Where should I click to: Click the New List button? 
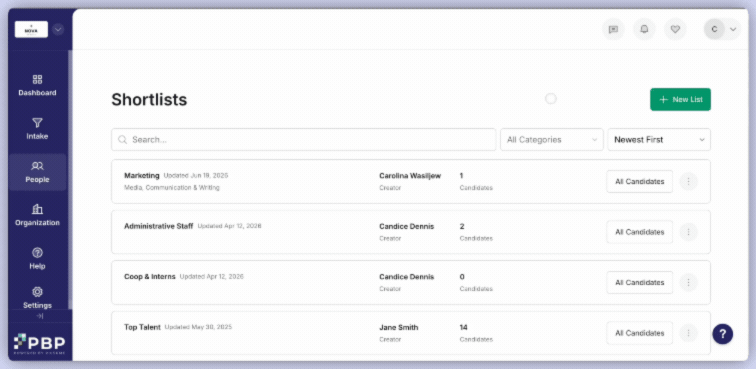[680, 99]
